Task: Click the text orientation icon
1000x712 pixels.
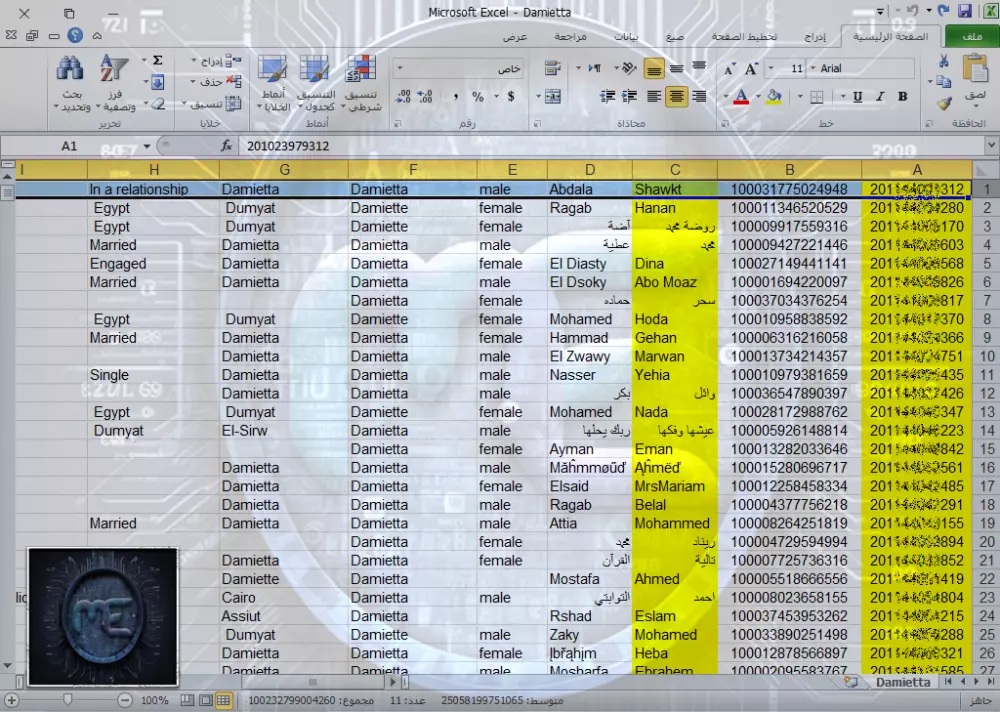Action: tap(629, 68)
